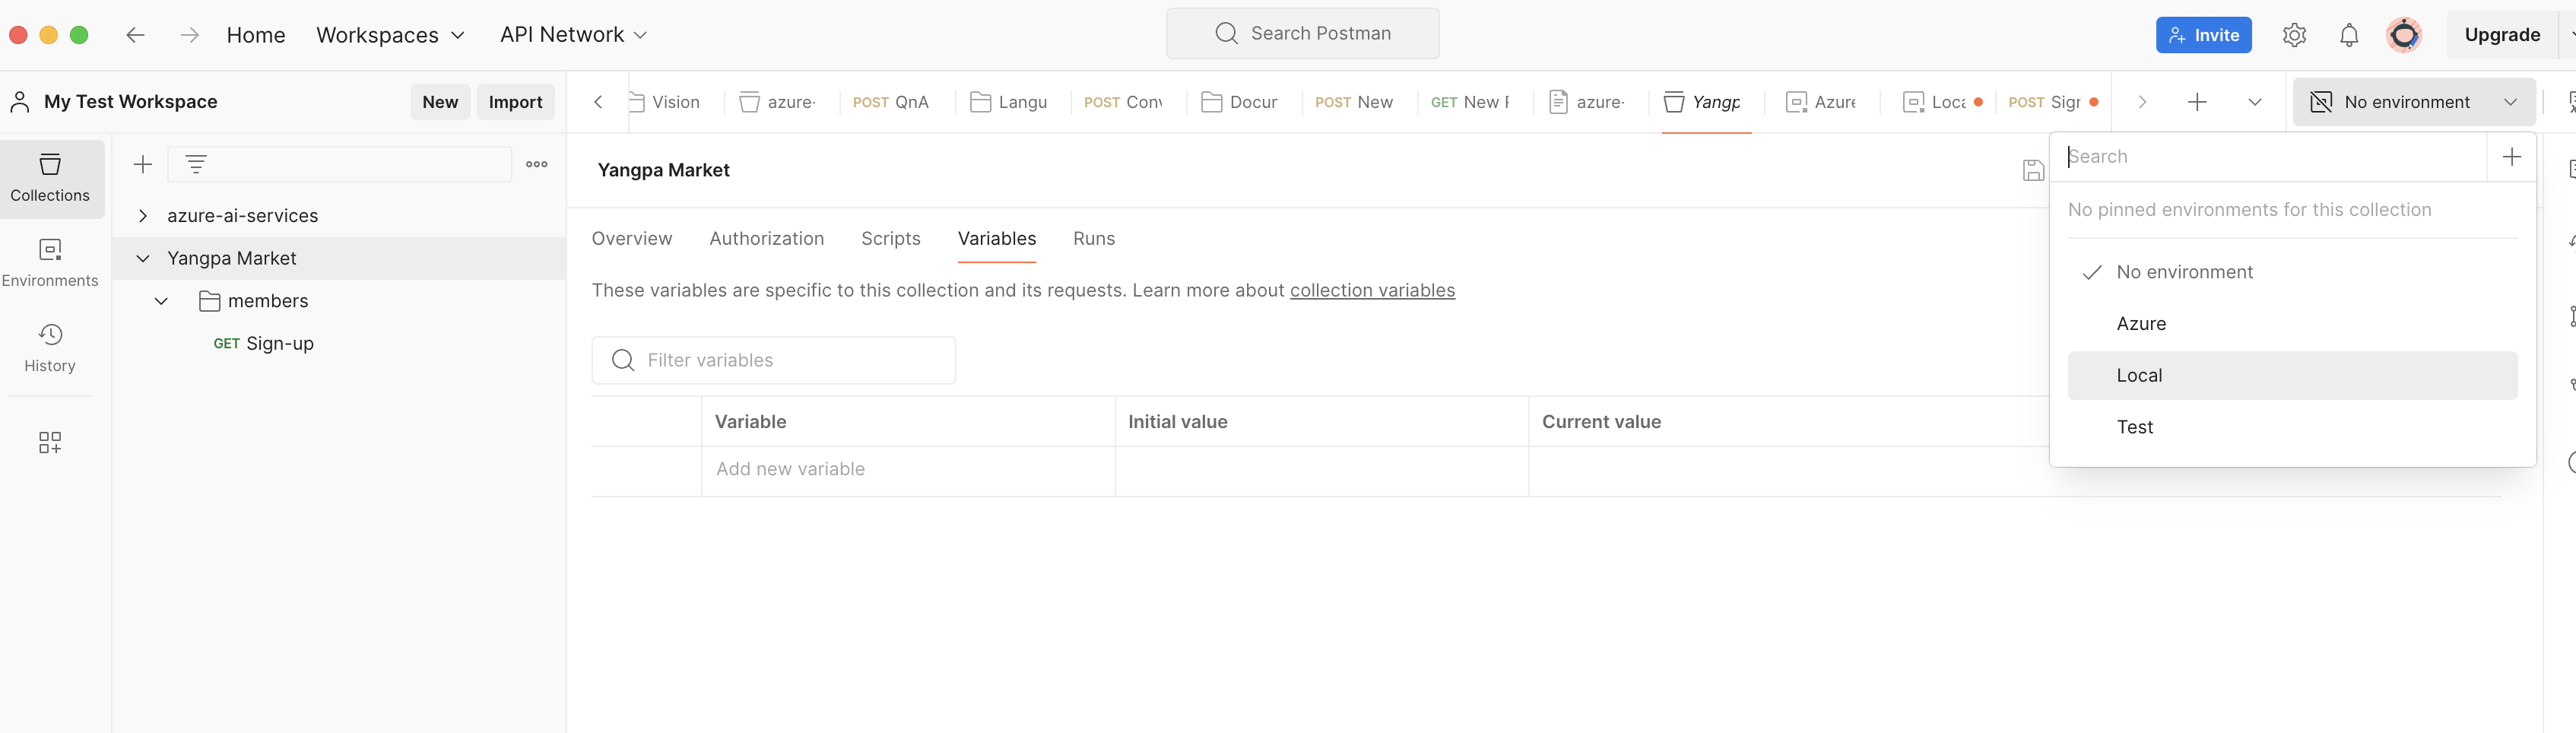The height and width of the screenshot is (733, 2576).
Task: Click the Initial value column header
Action: 1178,422
